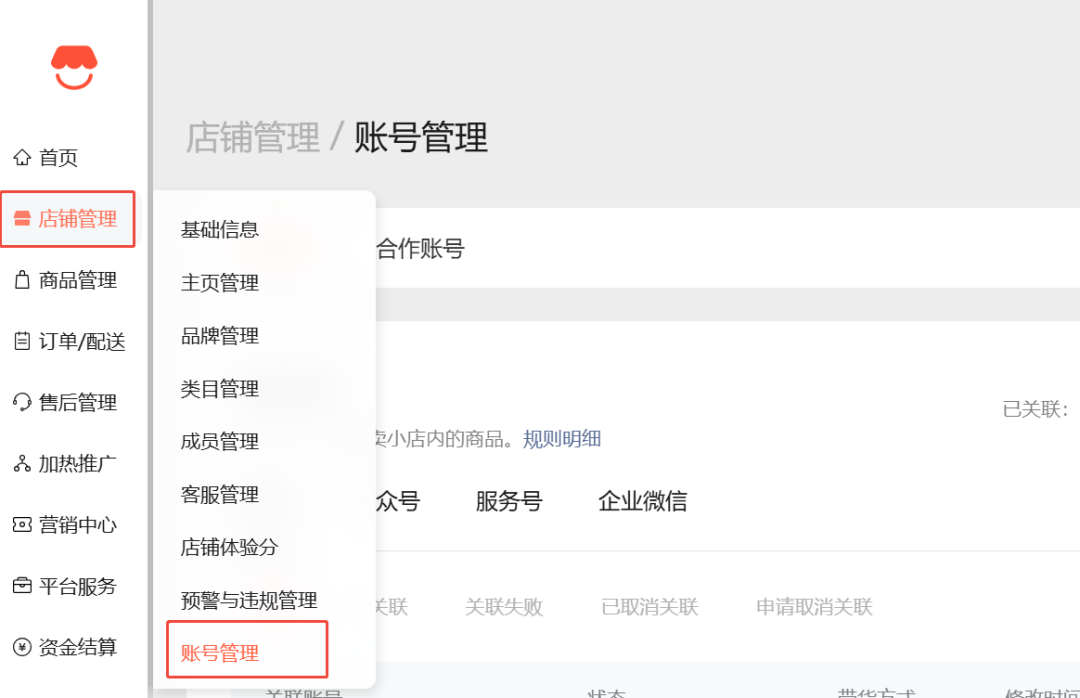Switch to the 服务号 tab
Viewport: 1080px width, 698px height.
click(x=509, y=501)
